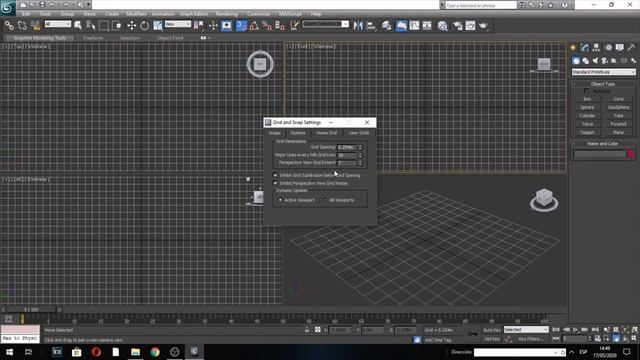This screenshot has width=640, height=360.
Task: Select the Shapes category icon in Create panel
Action: click(585, 61)
